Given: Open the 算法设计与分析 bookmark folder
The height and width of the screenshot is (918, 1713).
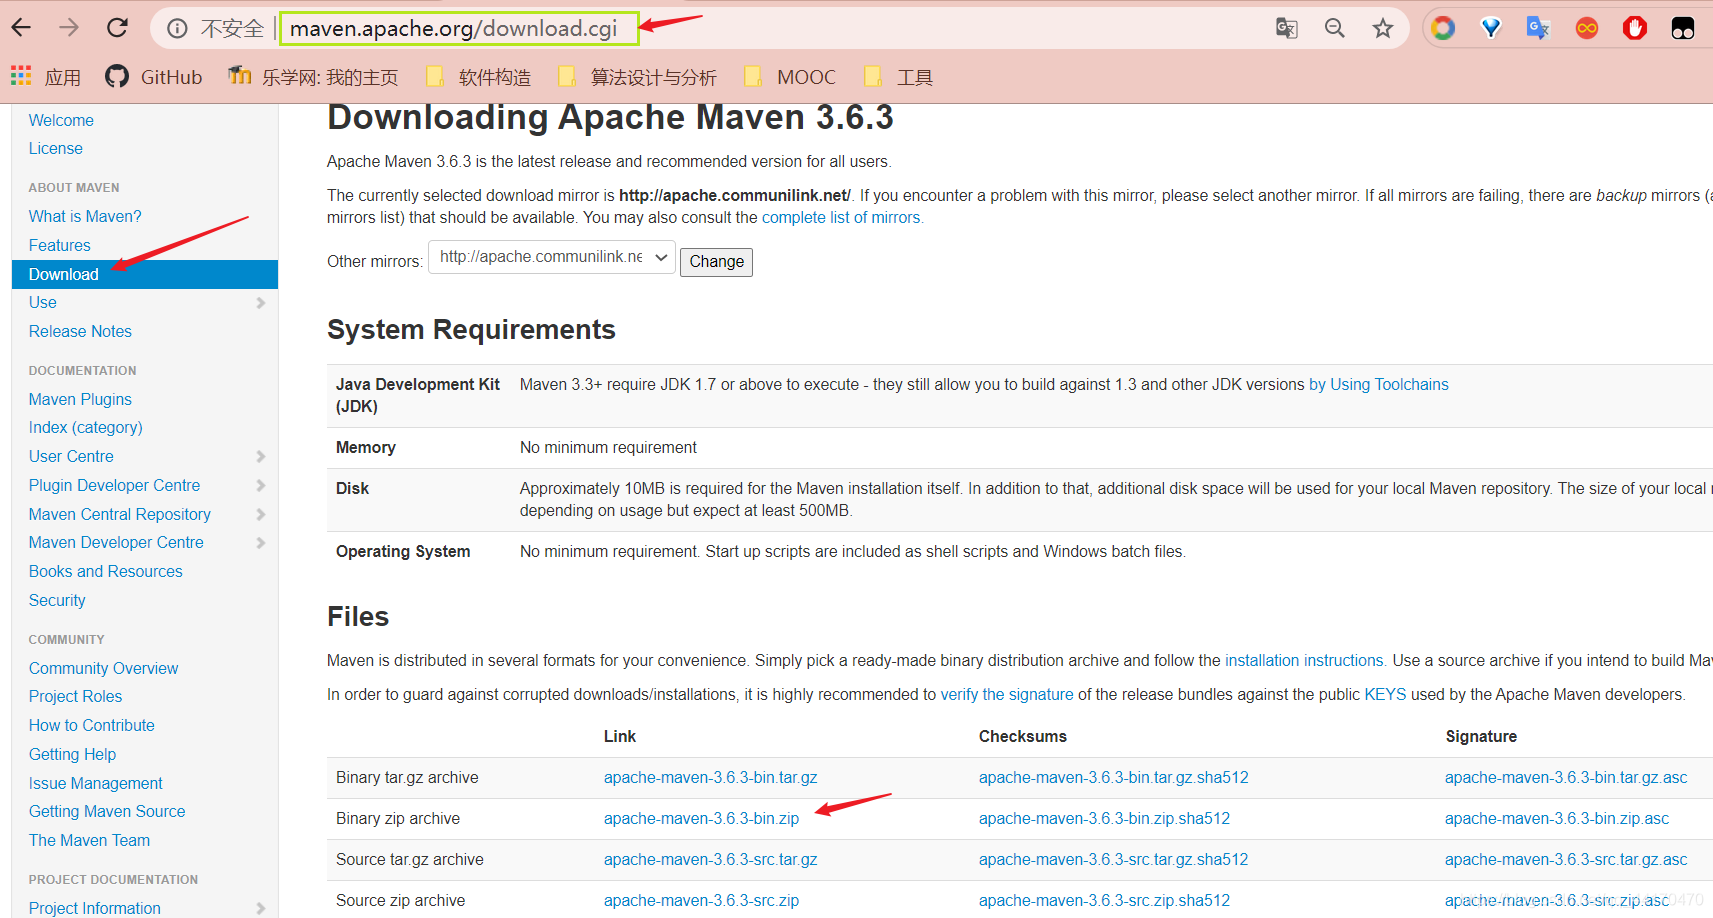Looking at the screenshot, I should 637,77.
